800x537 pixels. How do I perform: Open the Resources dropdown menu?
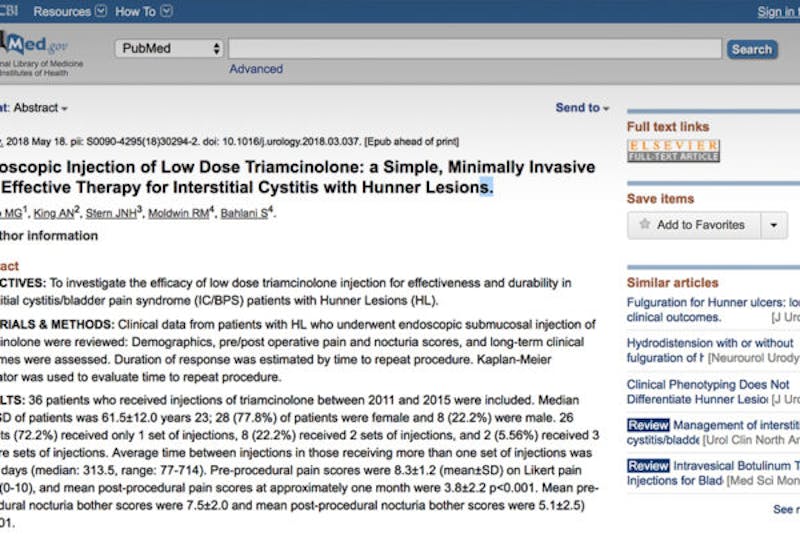tap(70, 11)
